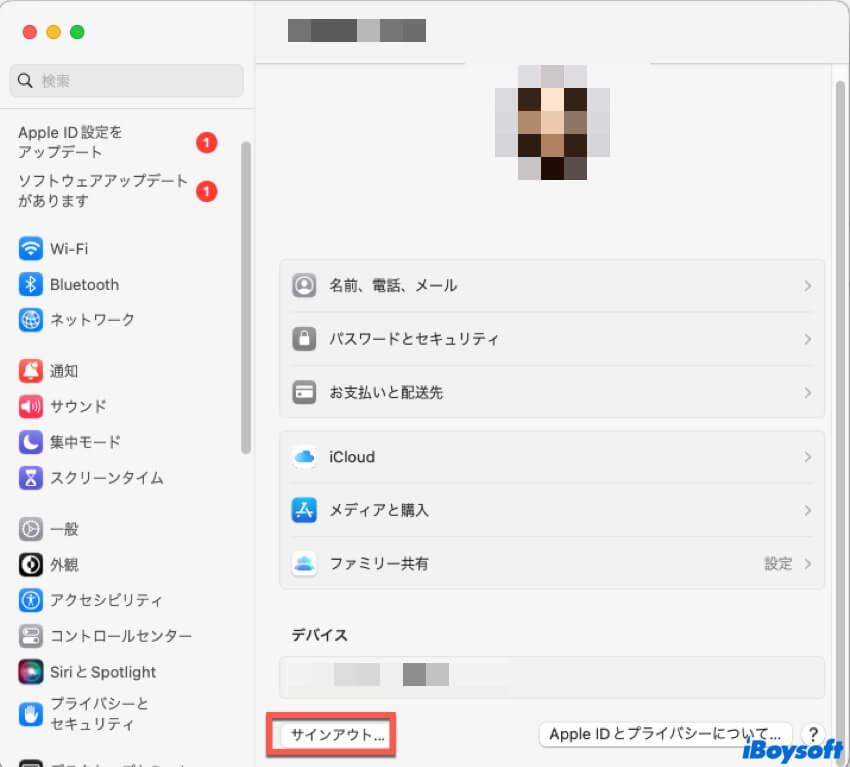Click the 外観 label in sidebar
The width and height of the screenshot is (850, 767).
click(64, 565)
